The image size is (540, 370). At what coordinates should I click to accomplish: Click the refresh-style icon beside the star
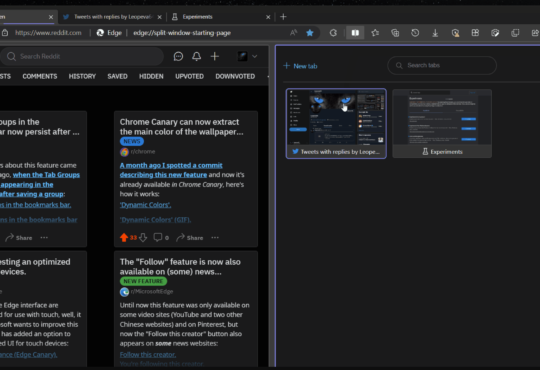click(x=333, y=33)
